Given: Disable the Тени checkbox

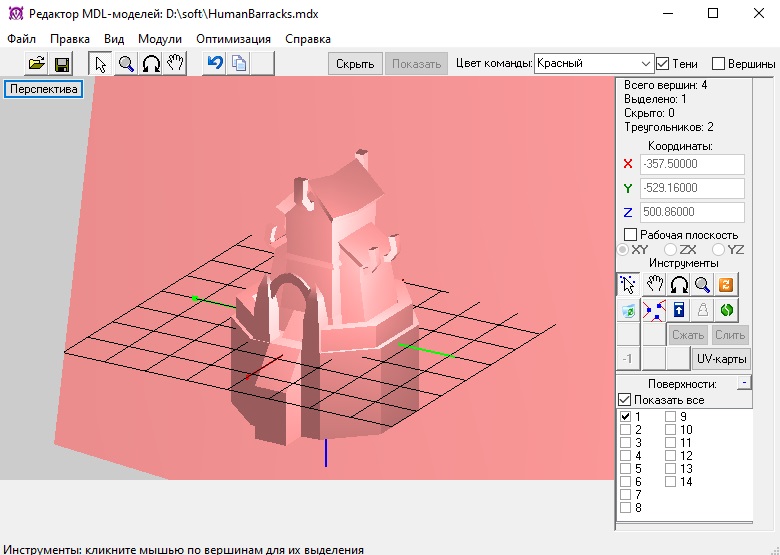Looking at the screenshot, I should coord(662,64).
